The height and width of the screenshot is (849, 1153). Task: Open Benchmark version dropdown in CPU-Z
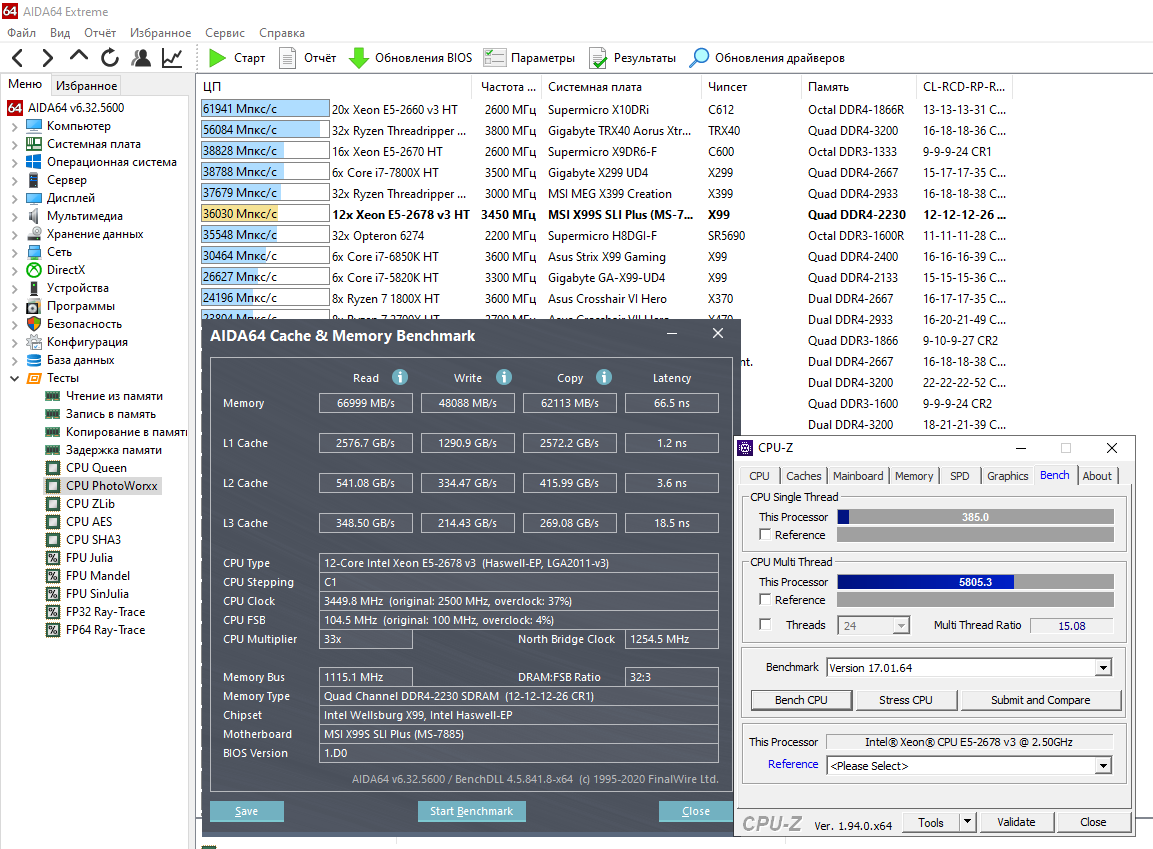[x=1103, y=667]
